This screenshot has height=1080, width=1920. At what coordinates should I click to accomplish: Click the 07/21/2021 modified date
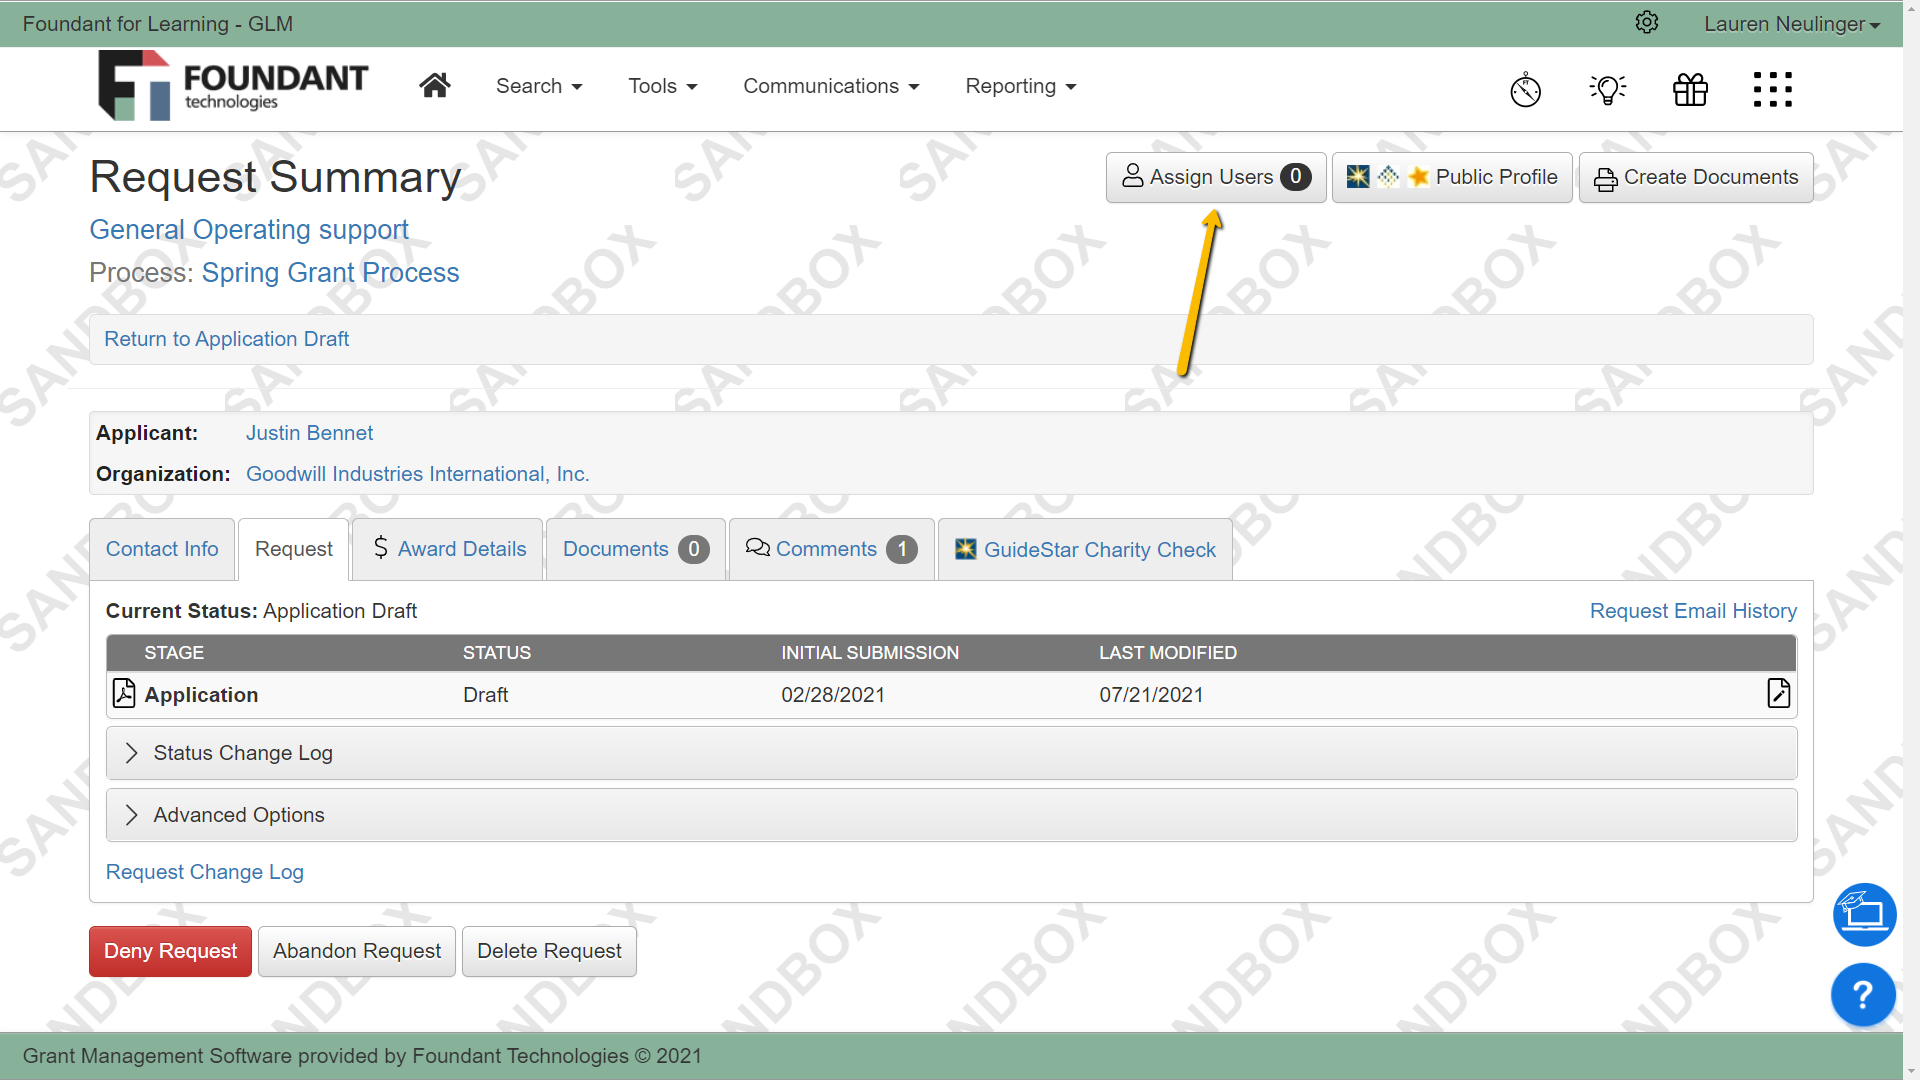[1151, 695]
